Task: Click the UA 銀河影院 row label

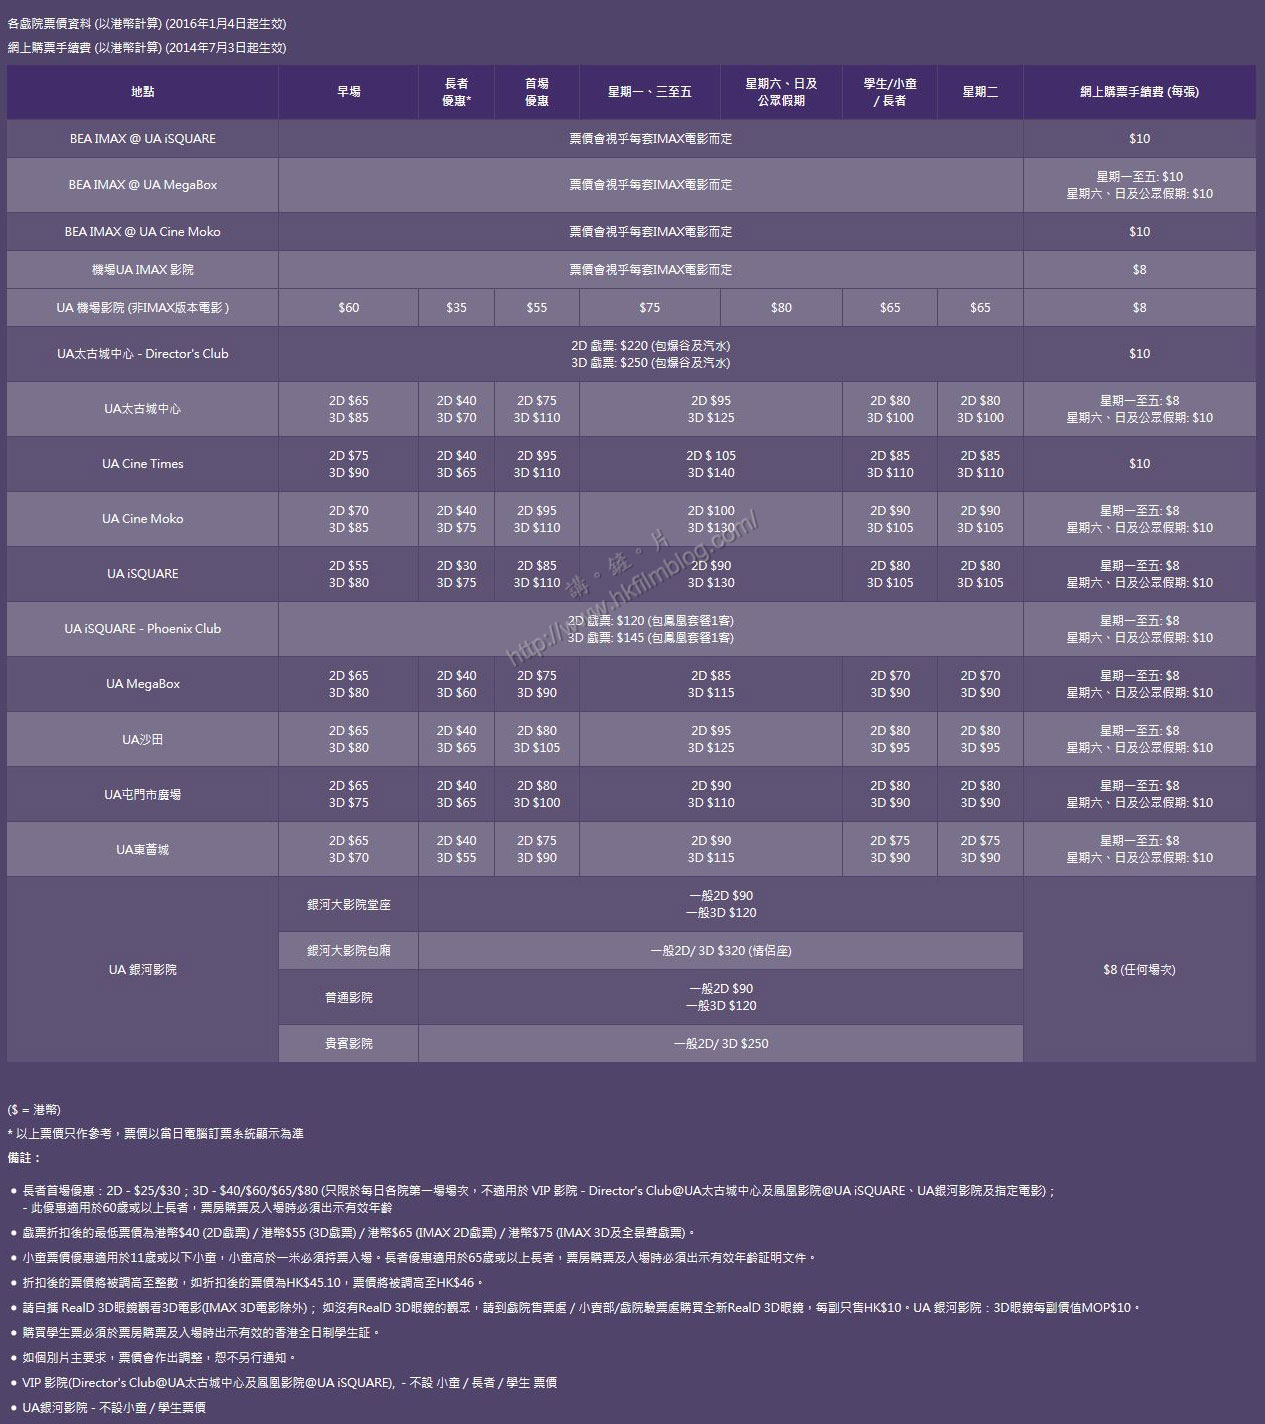Action: [142, 969]
